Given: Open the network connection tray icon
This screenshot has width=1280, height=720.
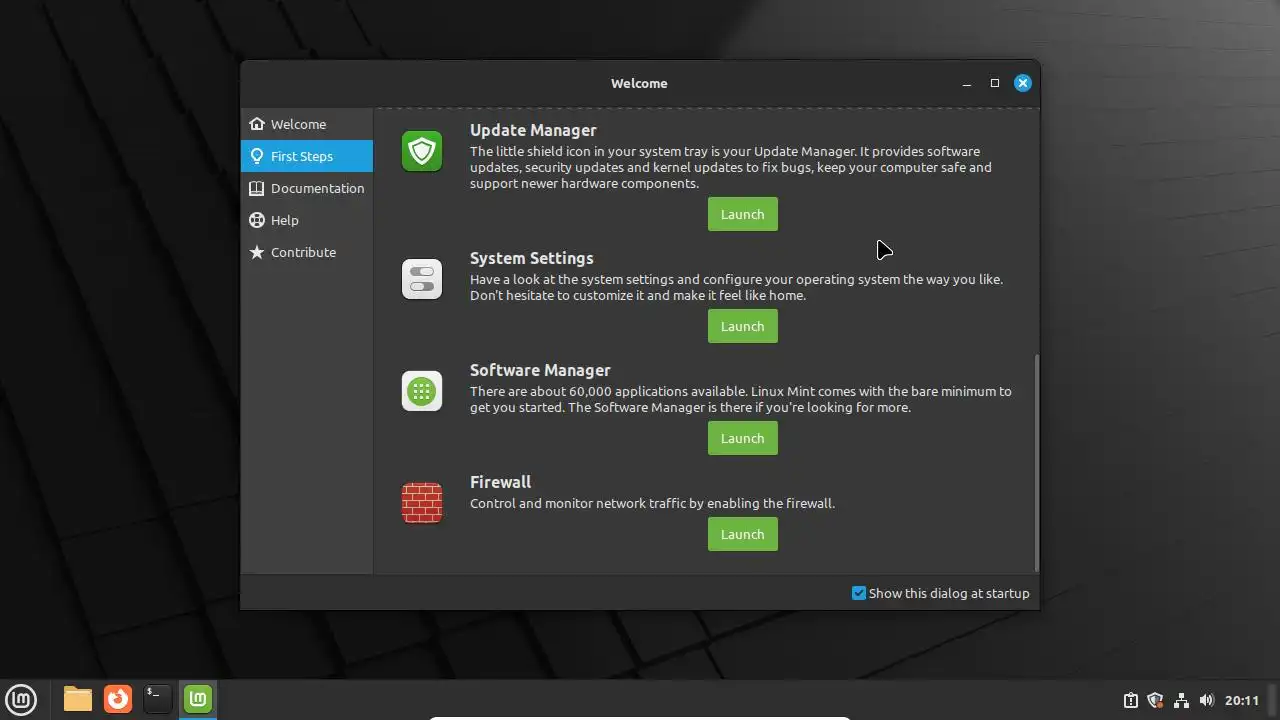Looking at the screenshot, I should 1181,700.
